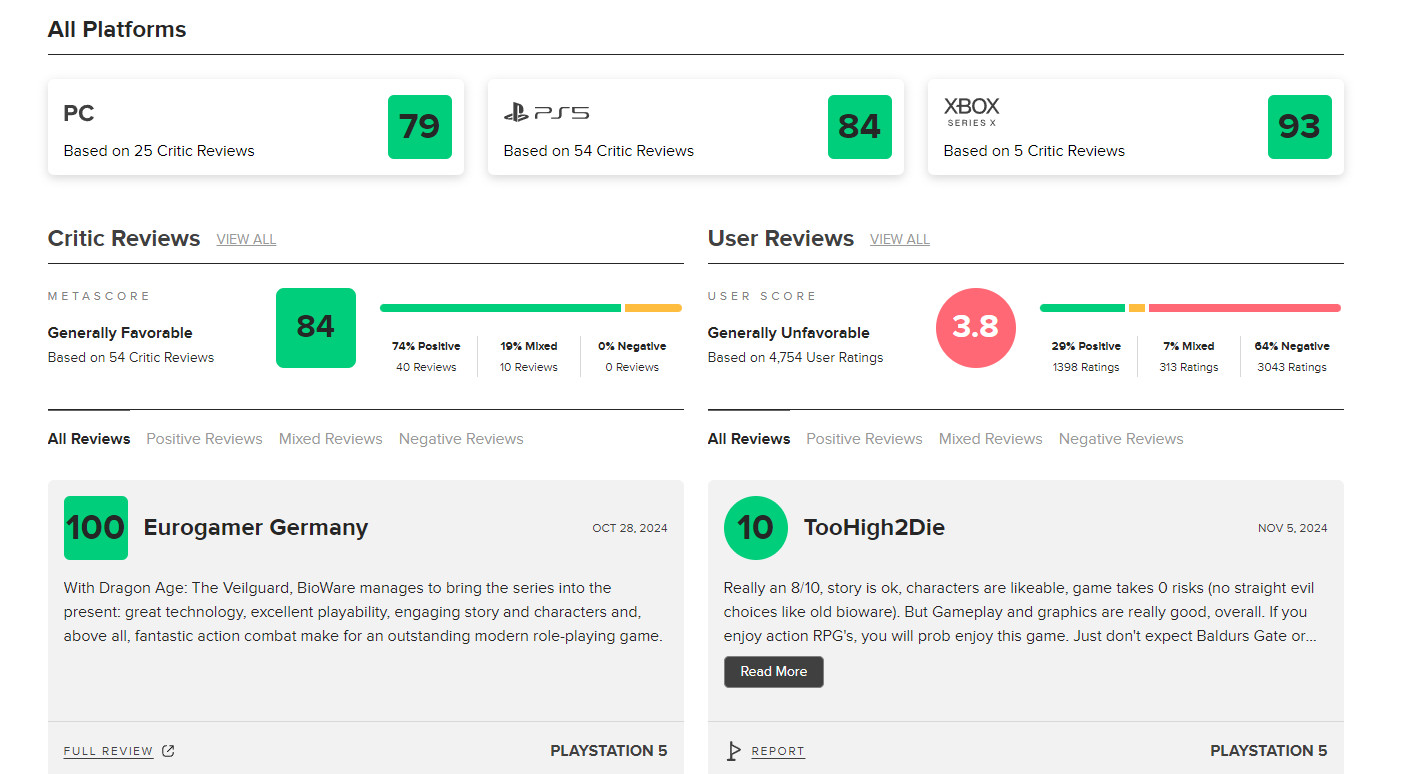The height and width of the screenshot is (774, 1417).
Task: Select user All Reviews tab
Action: (x=749, y=439)
